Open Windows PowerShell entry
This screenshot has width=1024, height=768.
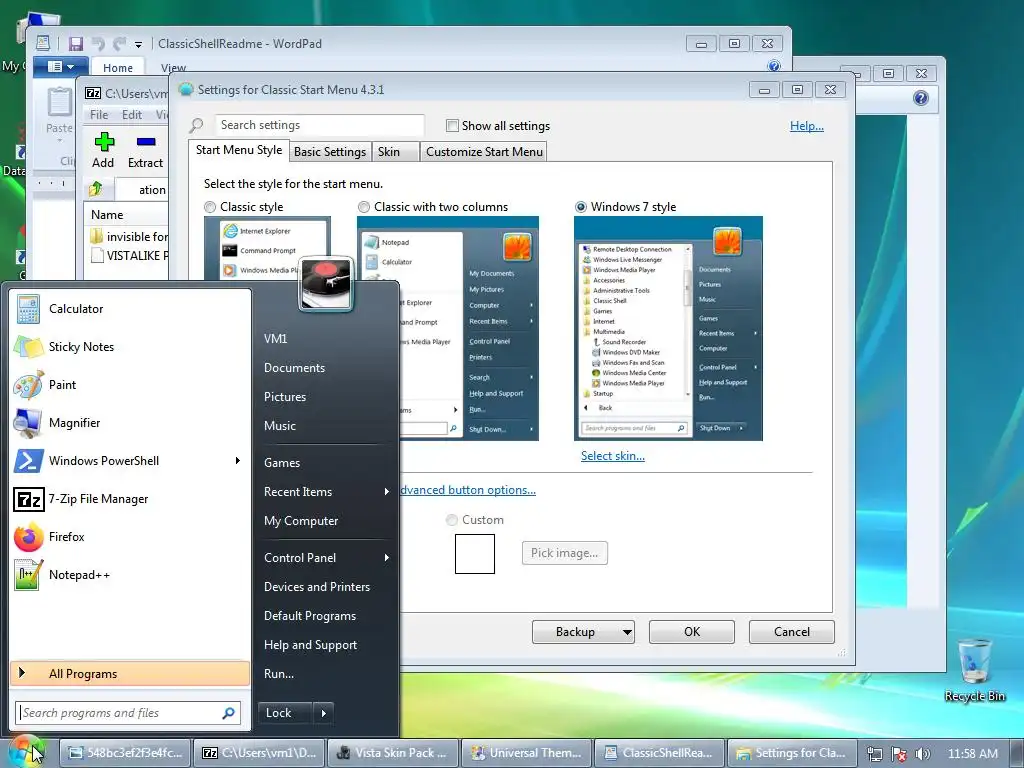pyautogui.click(x=131, y=460)
